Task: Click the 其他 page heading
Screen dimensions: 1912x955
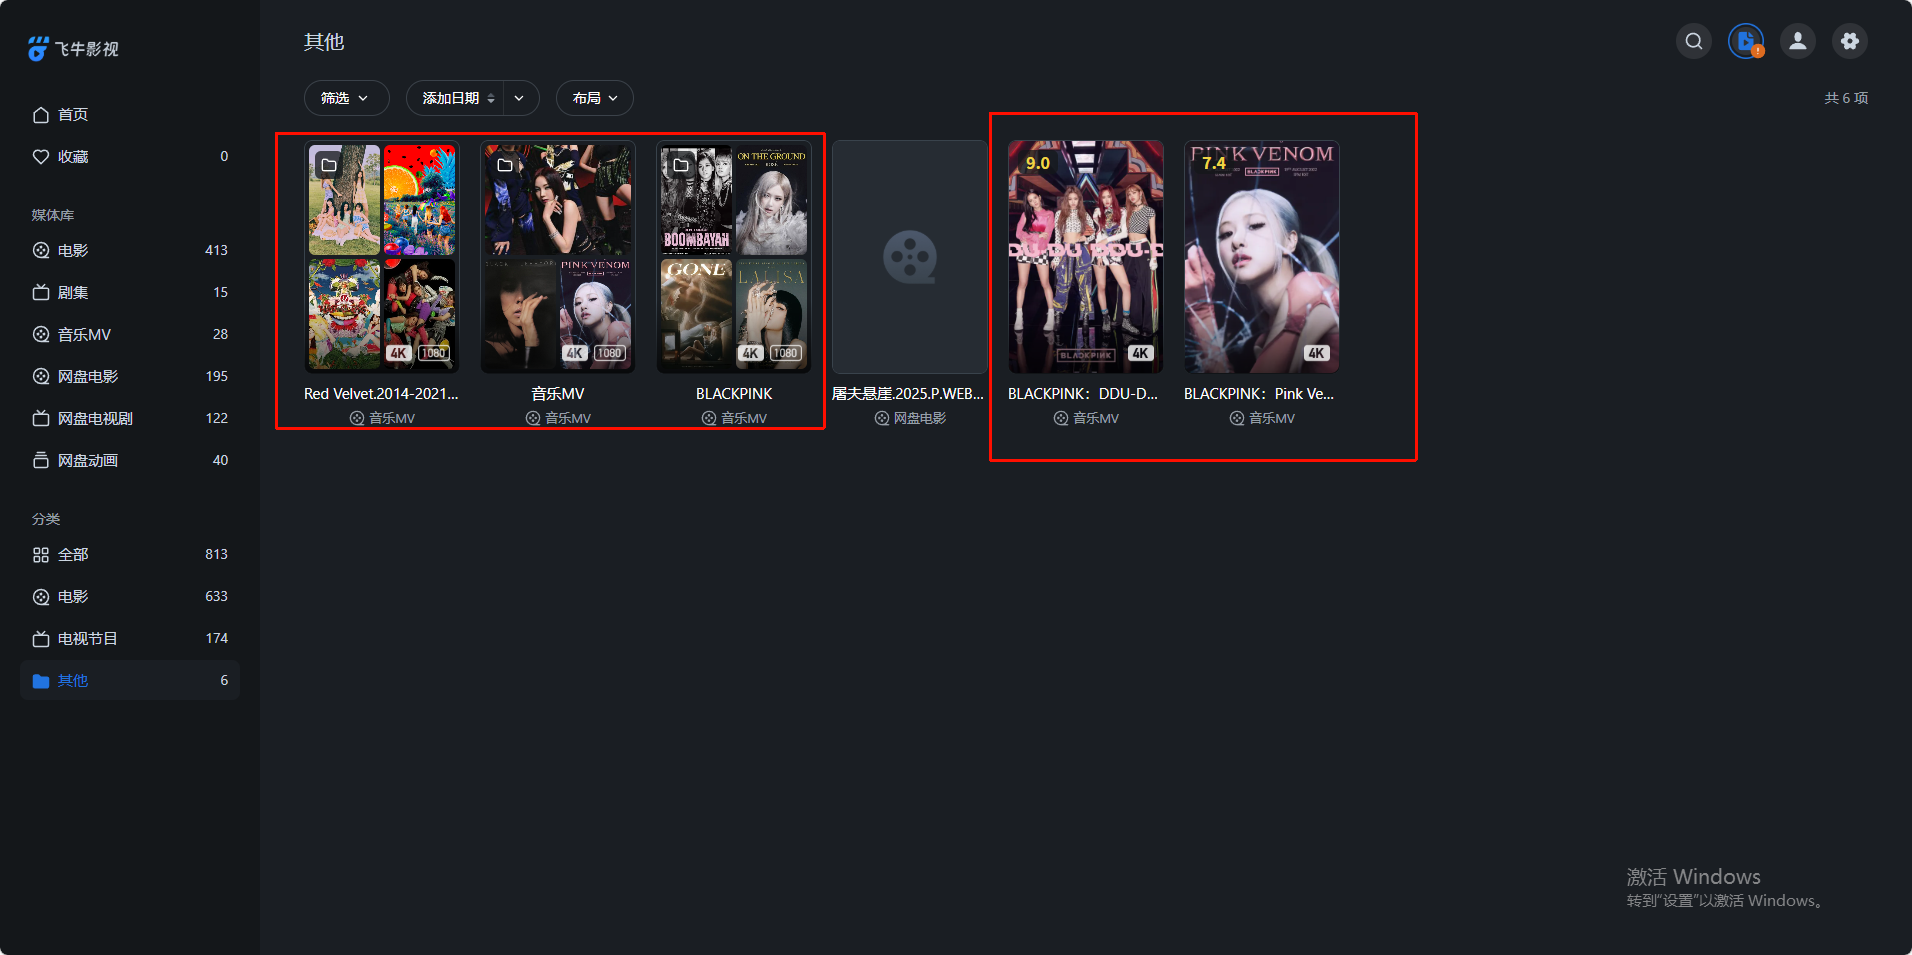Action: coord(324,42)
